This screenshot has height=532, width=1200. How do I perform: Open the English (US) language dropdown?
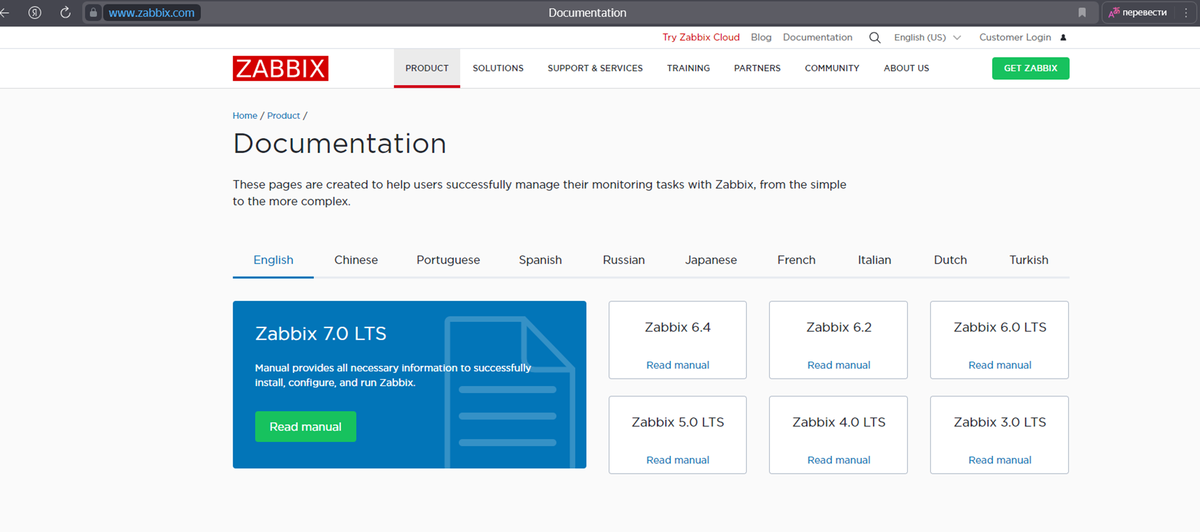(x=927, y=37)
